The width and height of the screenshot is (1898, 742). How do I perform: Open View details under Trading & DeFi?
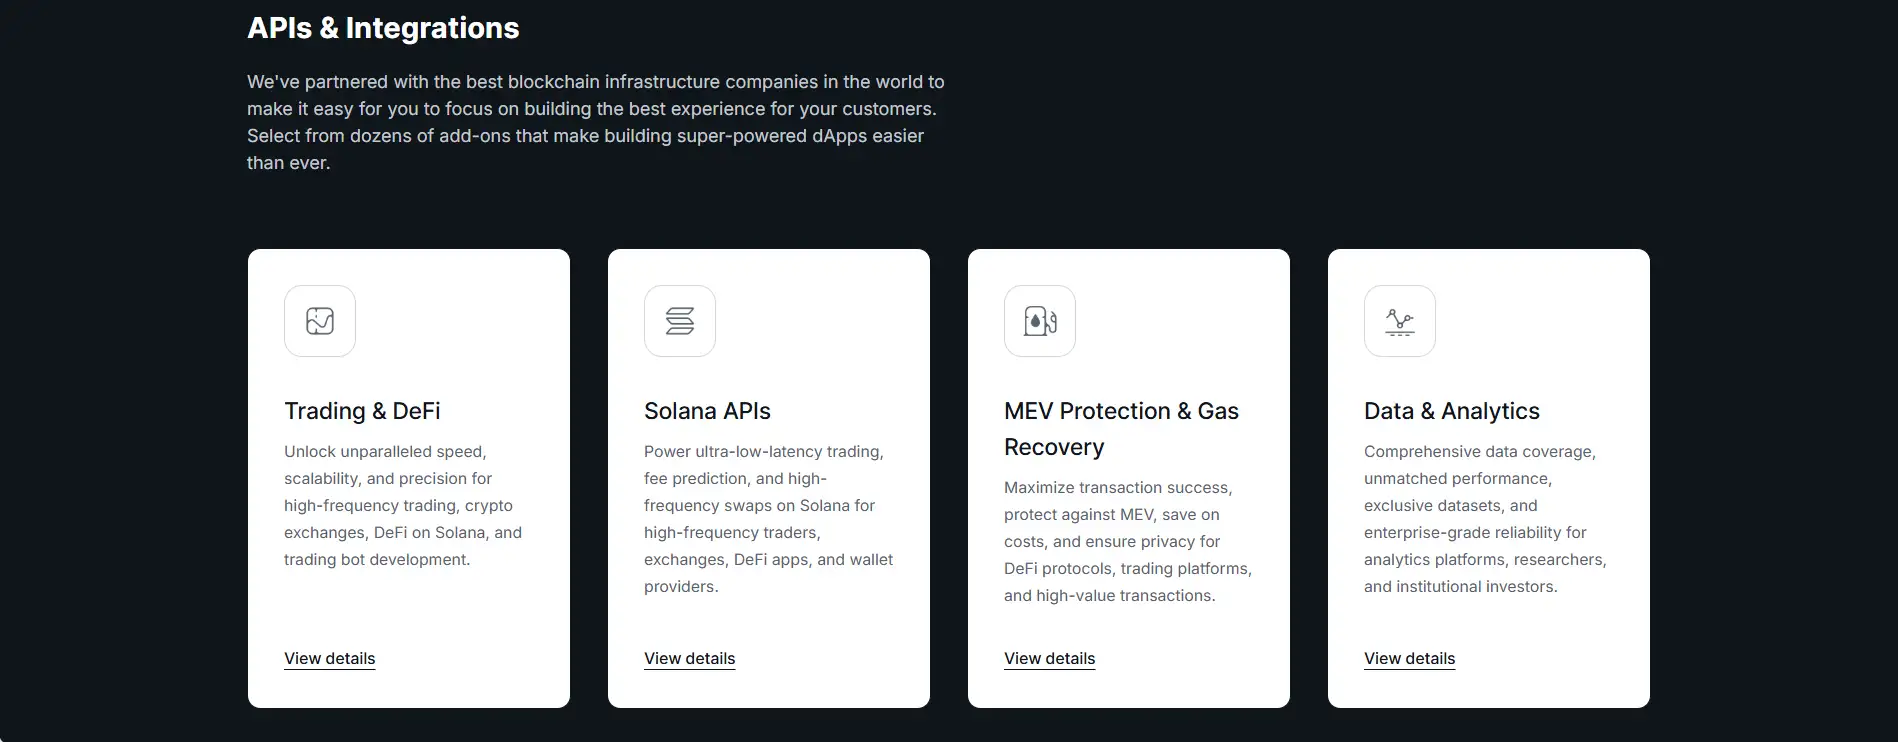click(x=330, y=658)
